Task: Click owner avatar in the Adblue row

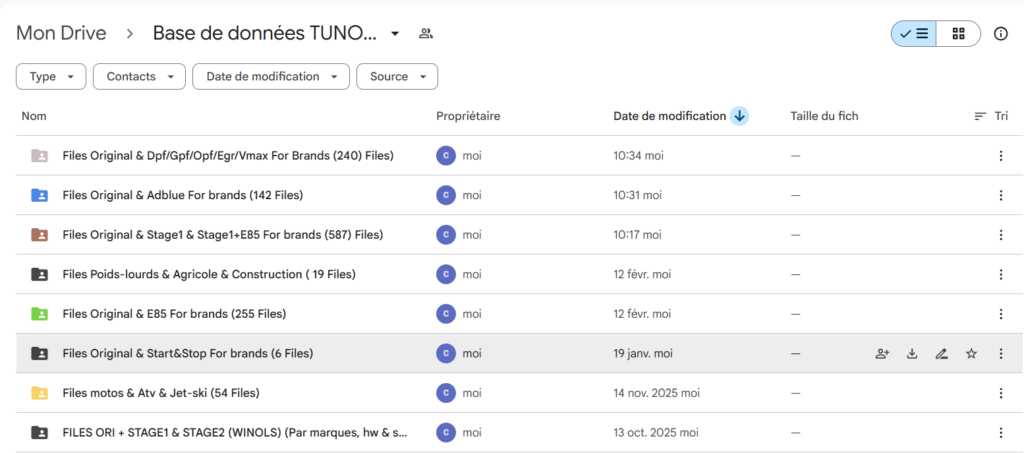Action: pyautogui.click(x=445, y=195)
